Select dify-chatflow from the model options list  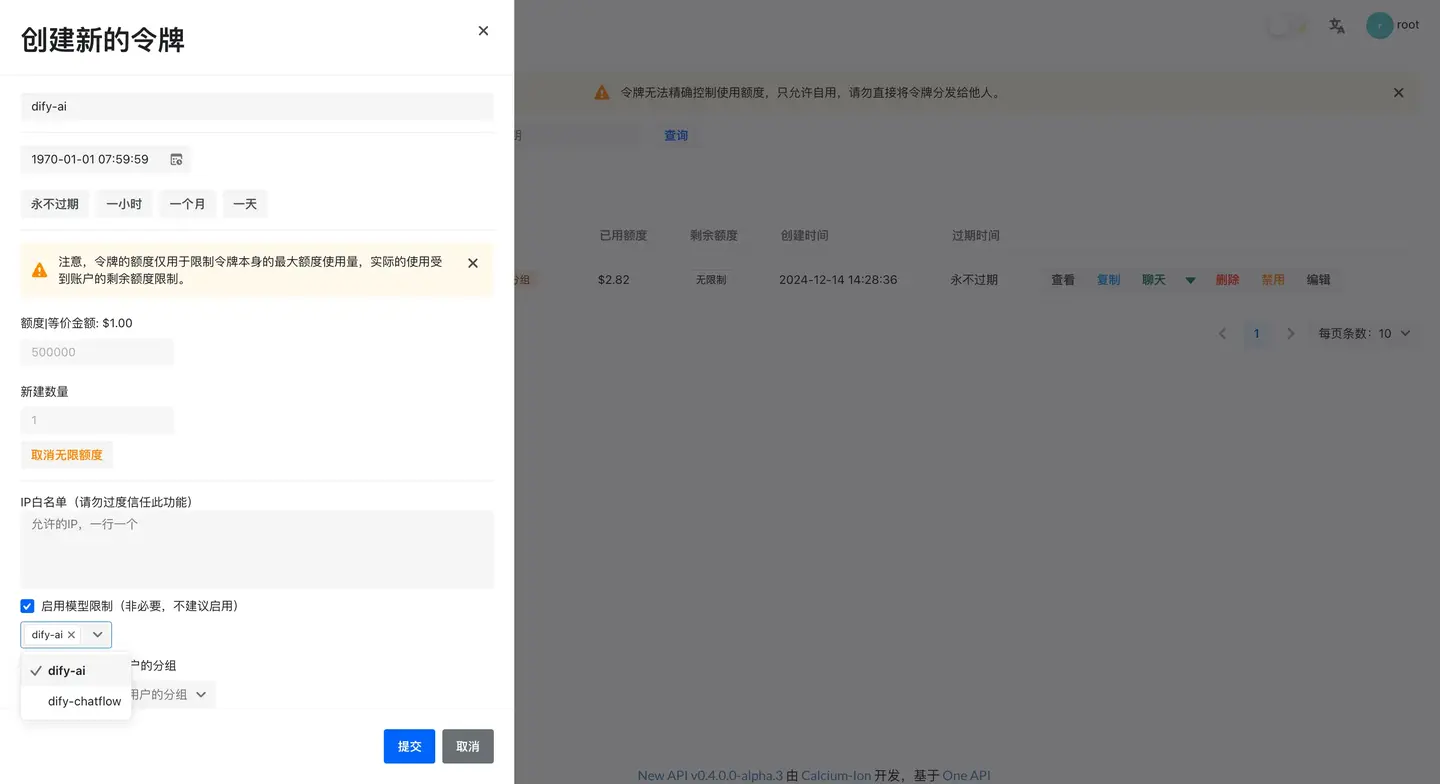click(84, 701)
